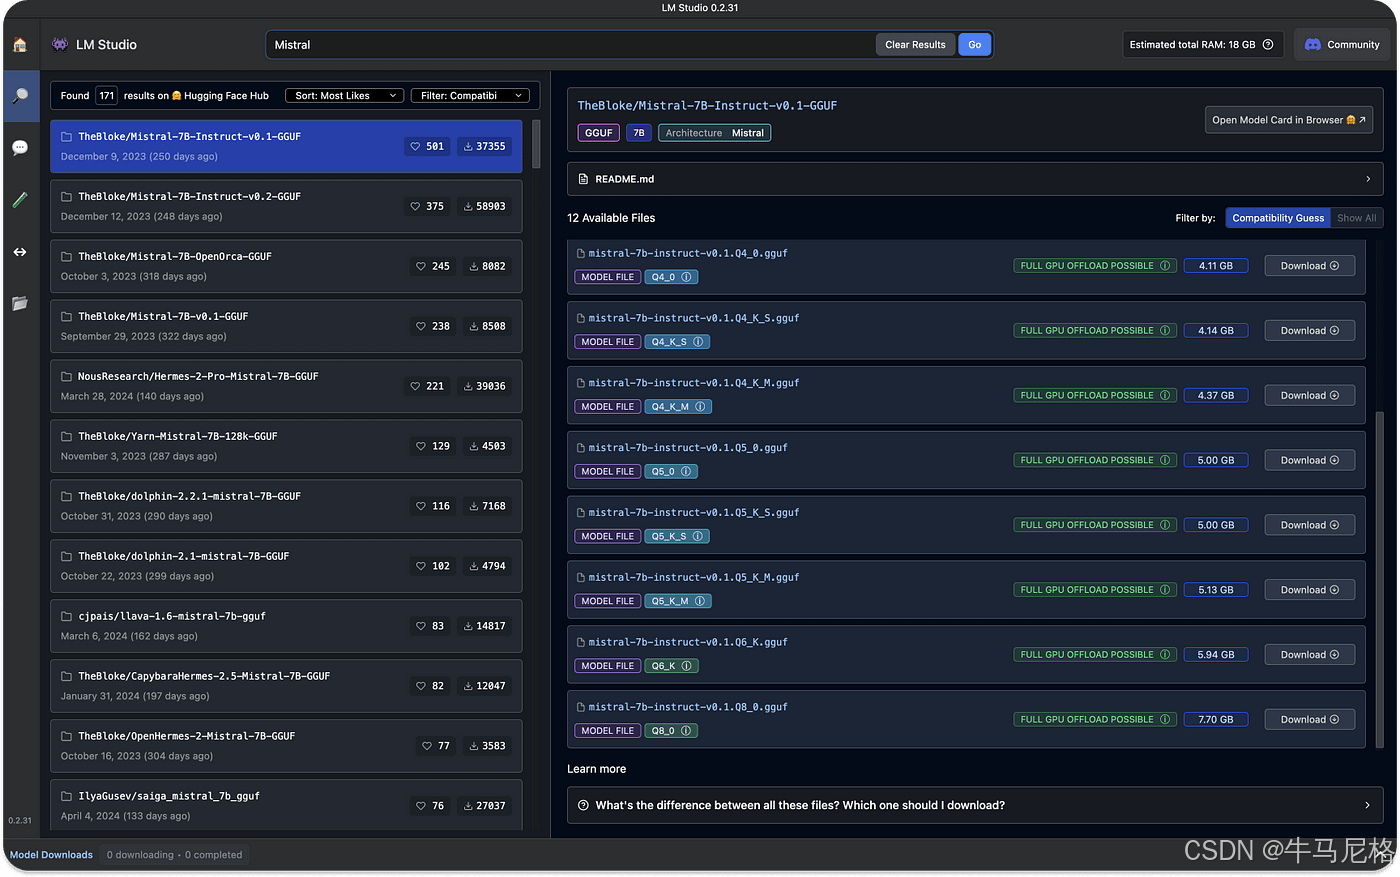Click the info icon beside Q4_K_M tag
Screen dimensions: 1400x877
tap(700, 407)
